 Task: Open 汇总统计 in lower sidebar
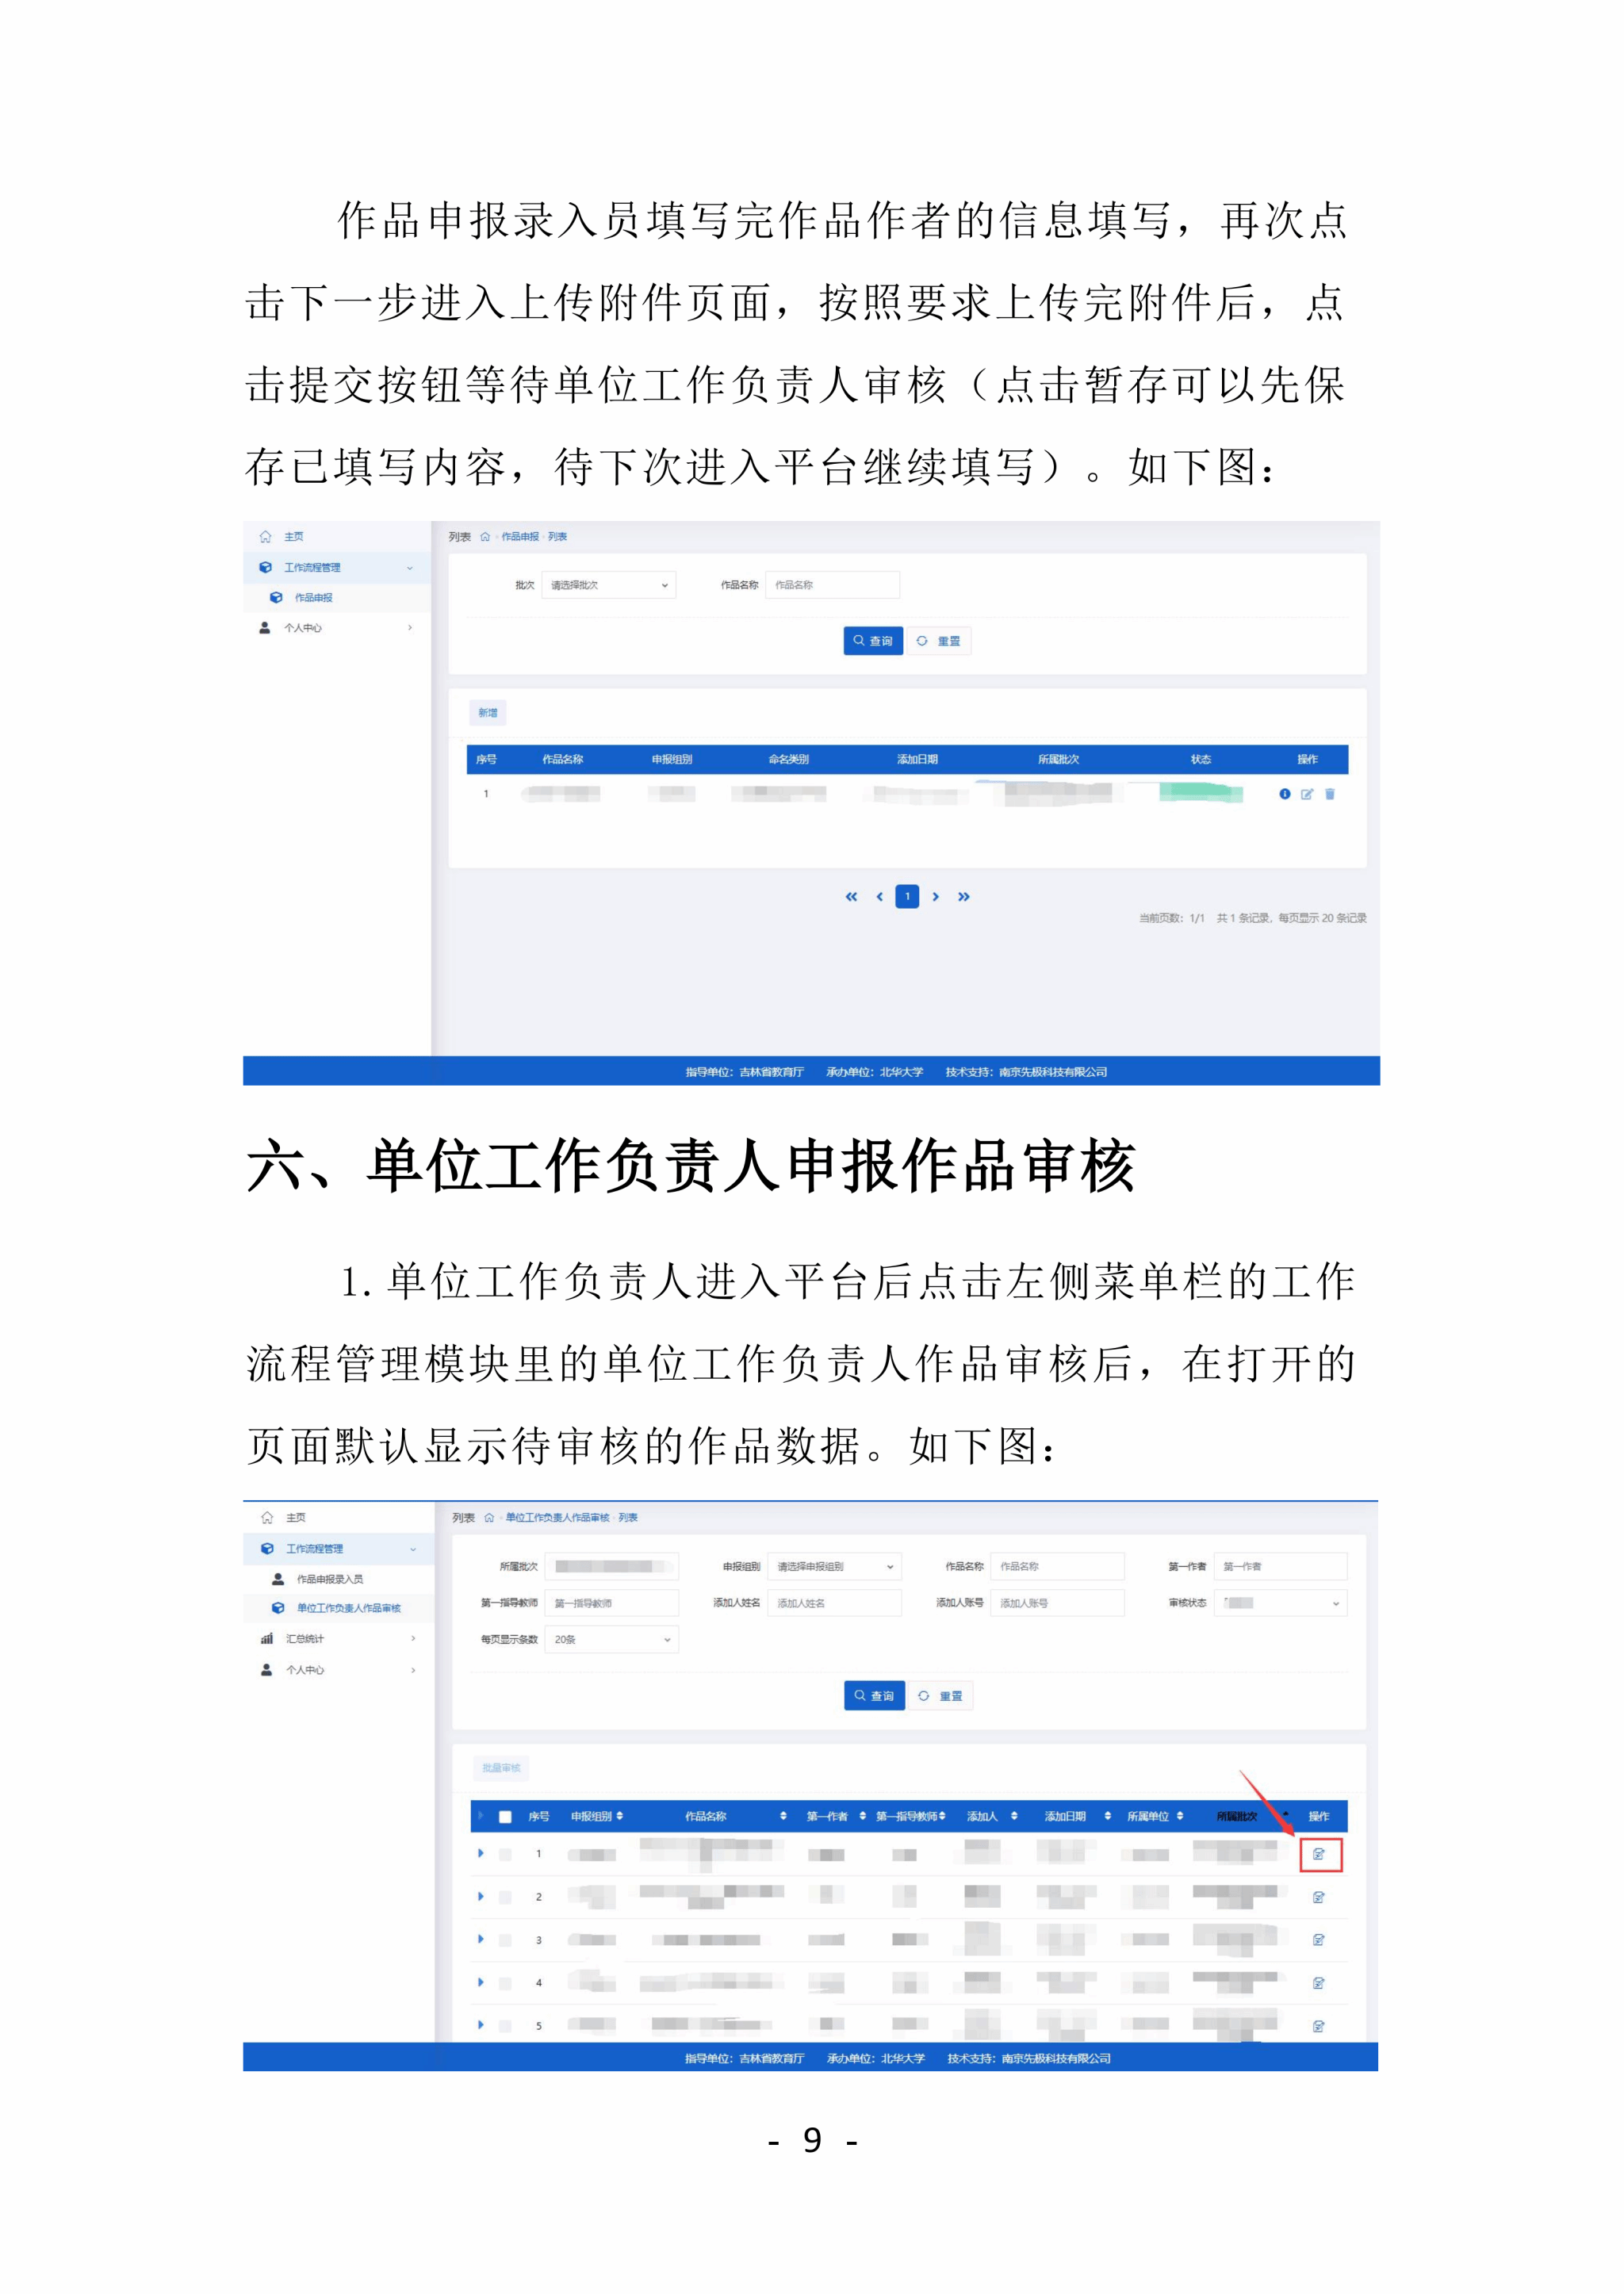click(x=305, y=1639)
